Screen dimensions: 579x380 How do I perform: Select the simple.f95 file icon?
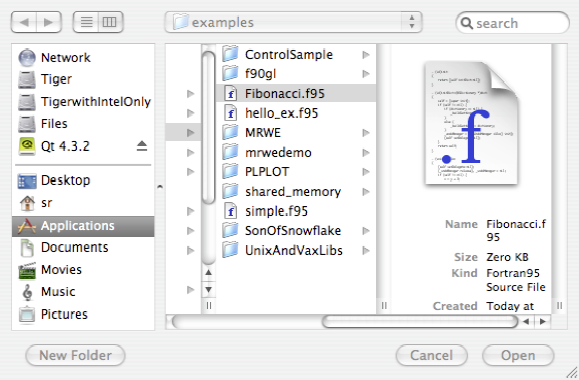click(231, 211)
